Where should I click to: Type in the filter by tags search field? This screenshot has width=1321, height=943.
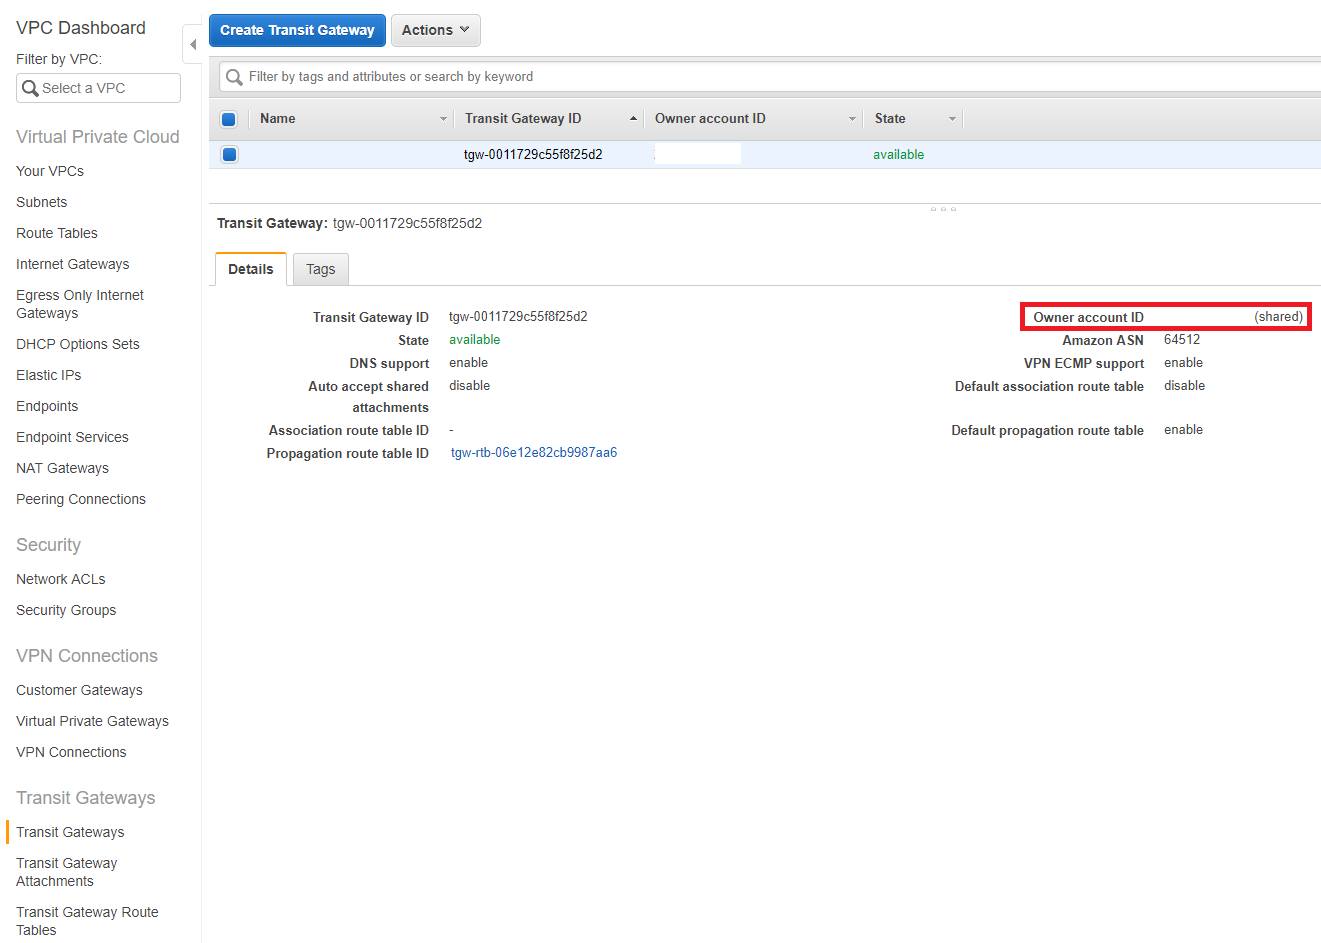pos(700,77)
